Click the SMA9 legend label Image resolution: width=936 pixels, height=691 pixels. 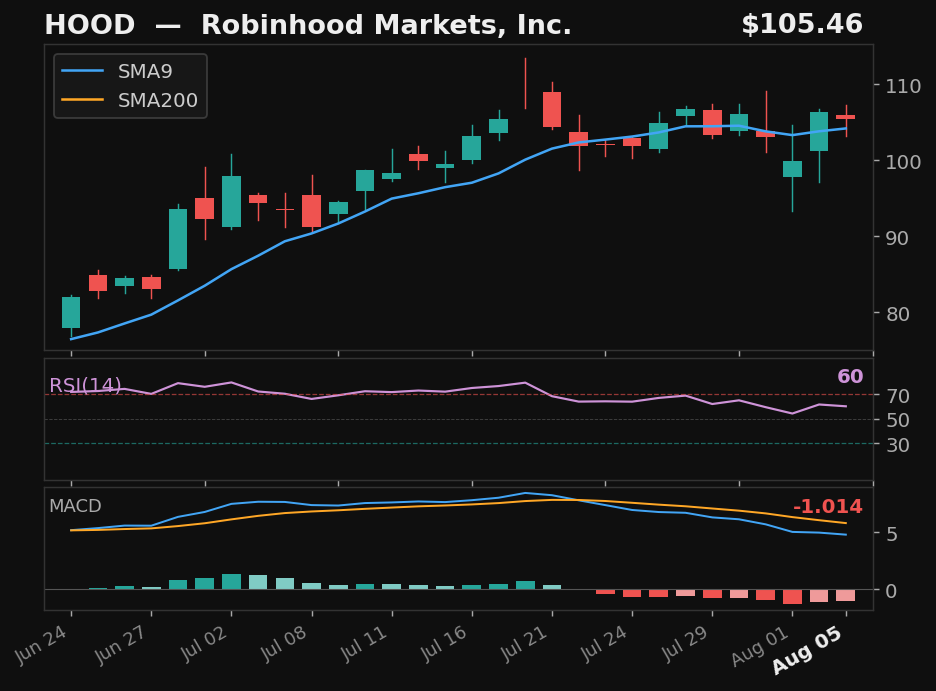tap(145, 72)
